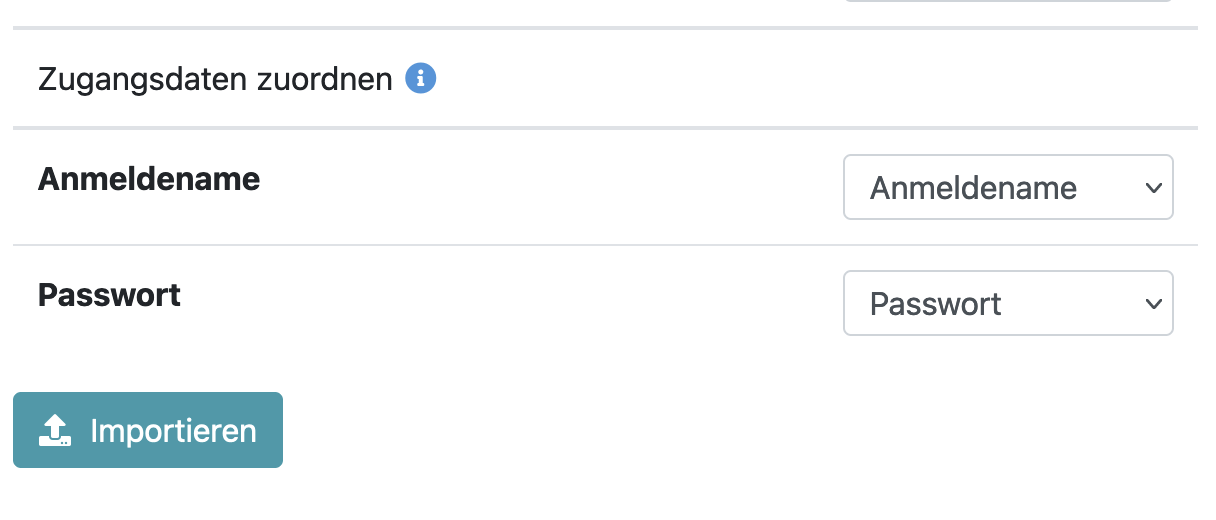The image size is (1216, 520).
Task: Click the word Importieren on the teal button
Action: (173, 430)
